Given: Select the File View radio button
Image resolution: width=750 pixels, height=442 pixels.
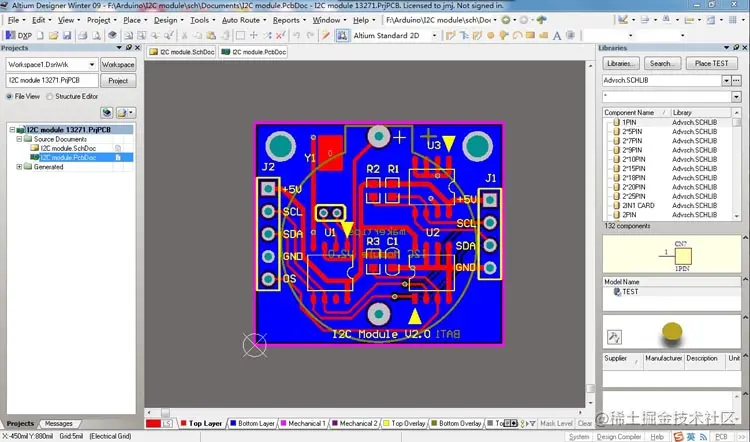Looking at the screenshot, I should [9, 96].
